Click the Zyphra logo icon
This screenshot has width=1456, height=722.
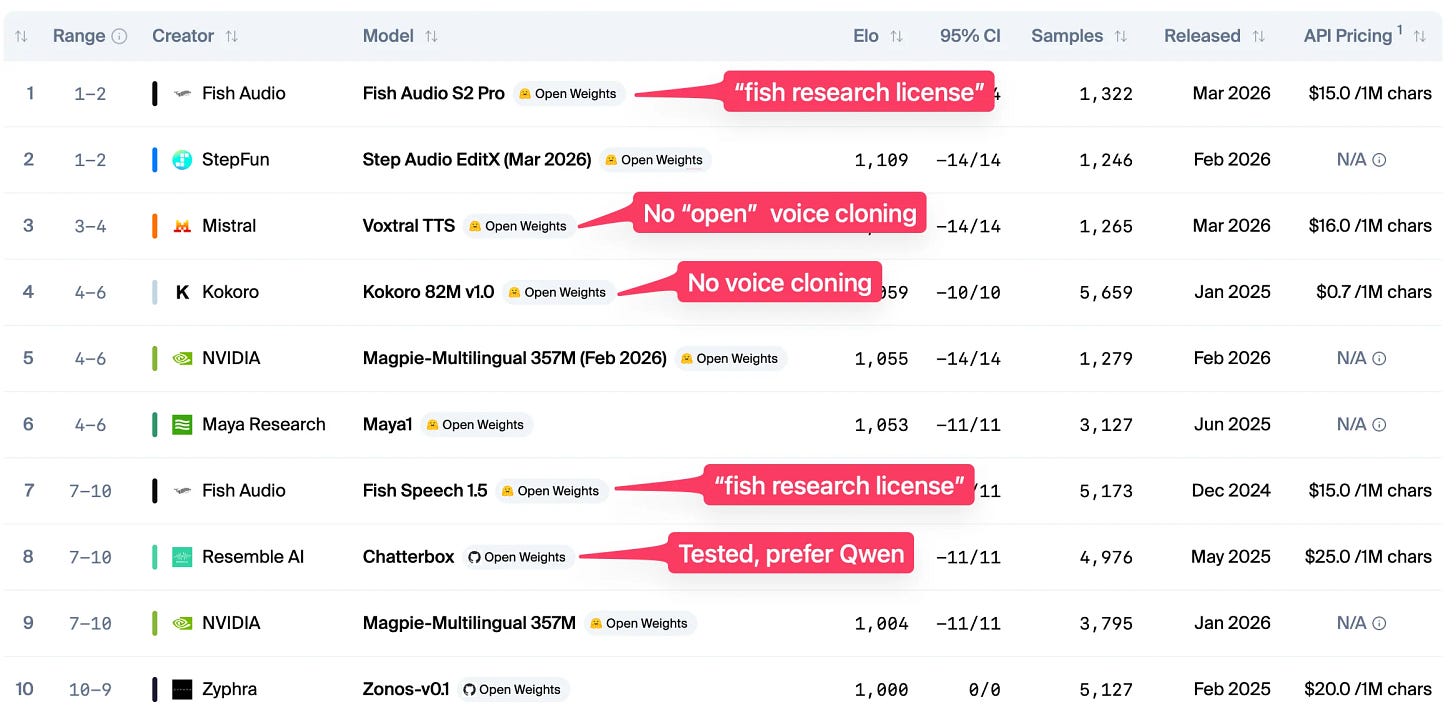point(182,689)
